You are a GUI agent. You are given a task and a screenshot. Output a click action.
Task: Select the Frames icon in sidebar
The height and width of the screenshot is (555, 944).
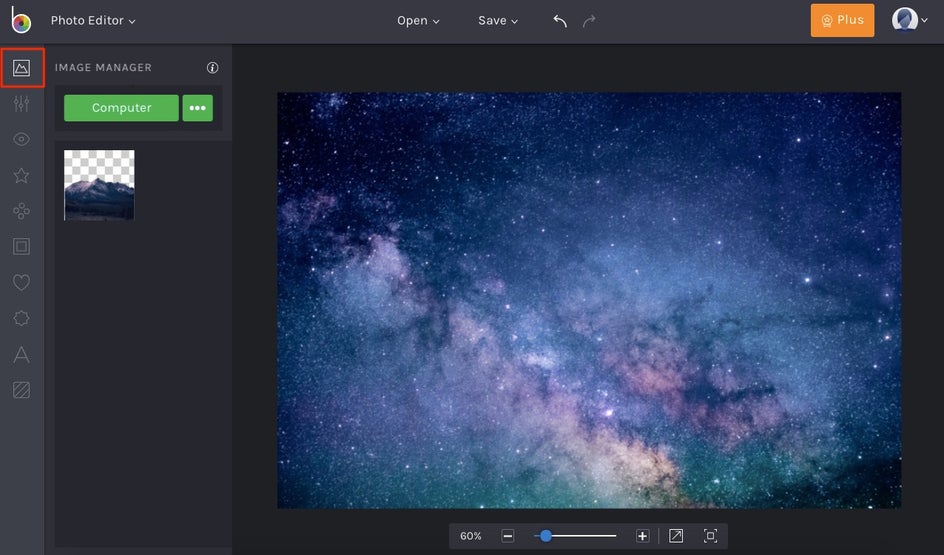pos(21,246)
